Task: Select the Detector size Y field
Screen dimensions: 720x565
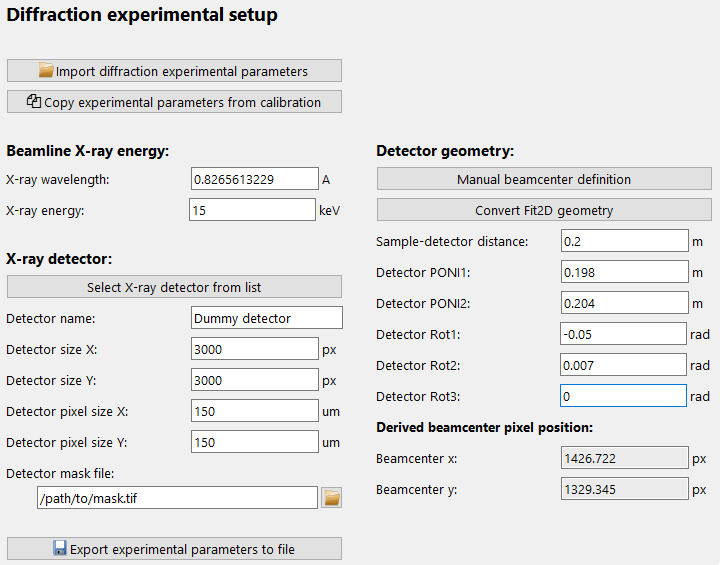Action: pos(254,380)
